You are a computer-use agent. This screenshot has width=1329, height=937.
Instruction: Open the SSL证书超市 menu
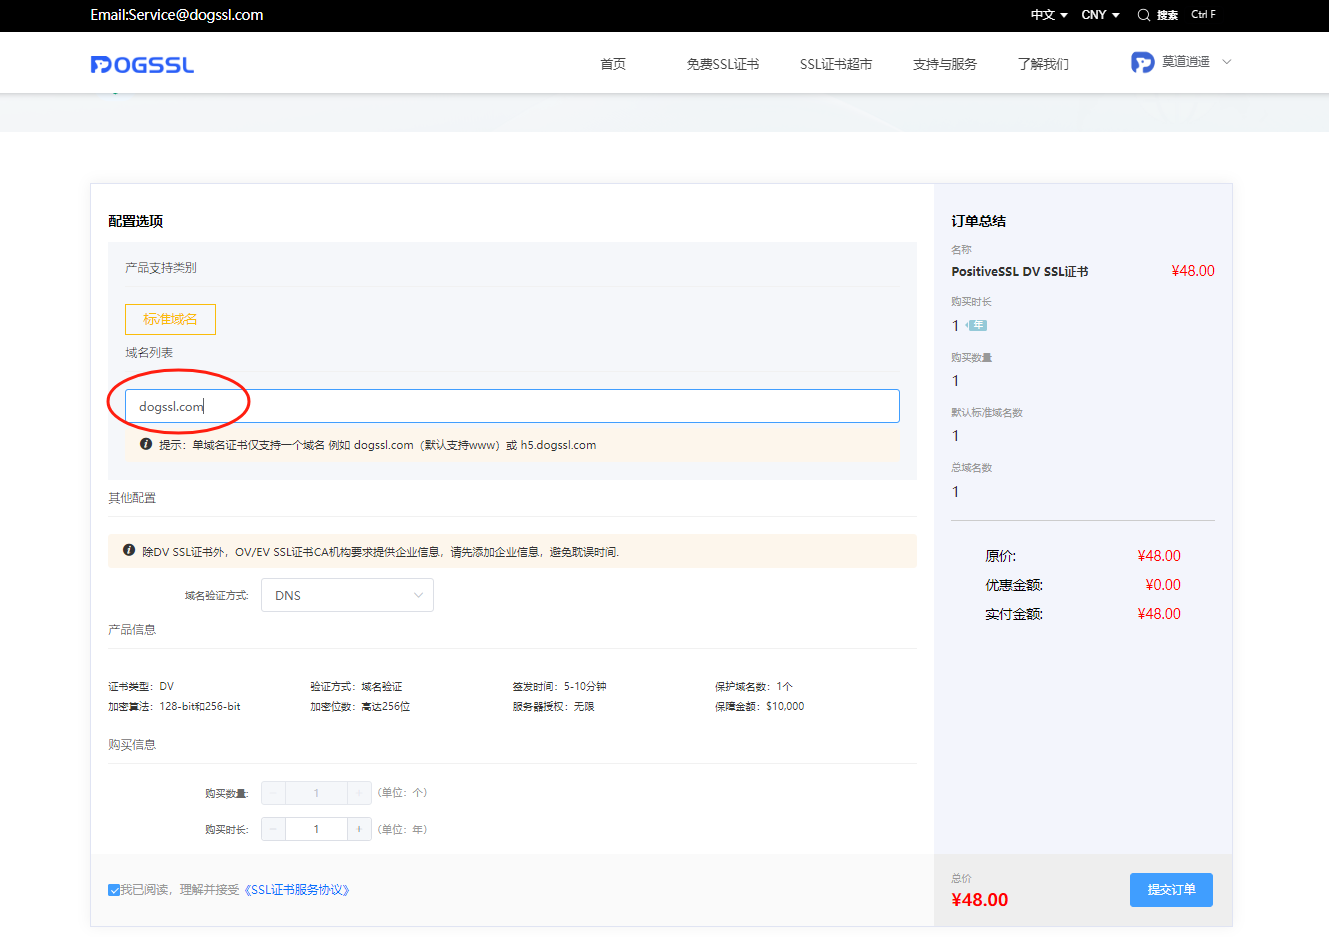pyautogui.click(x=836, y=64)
